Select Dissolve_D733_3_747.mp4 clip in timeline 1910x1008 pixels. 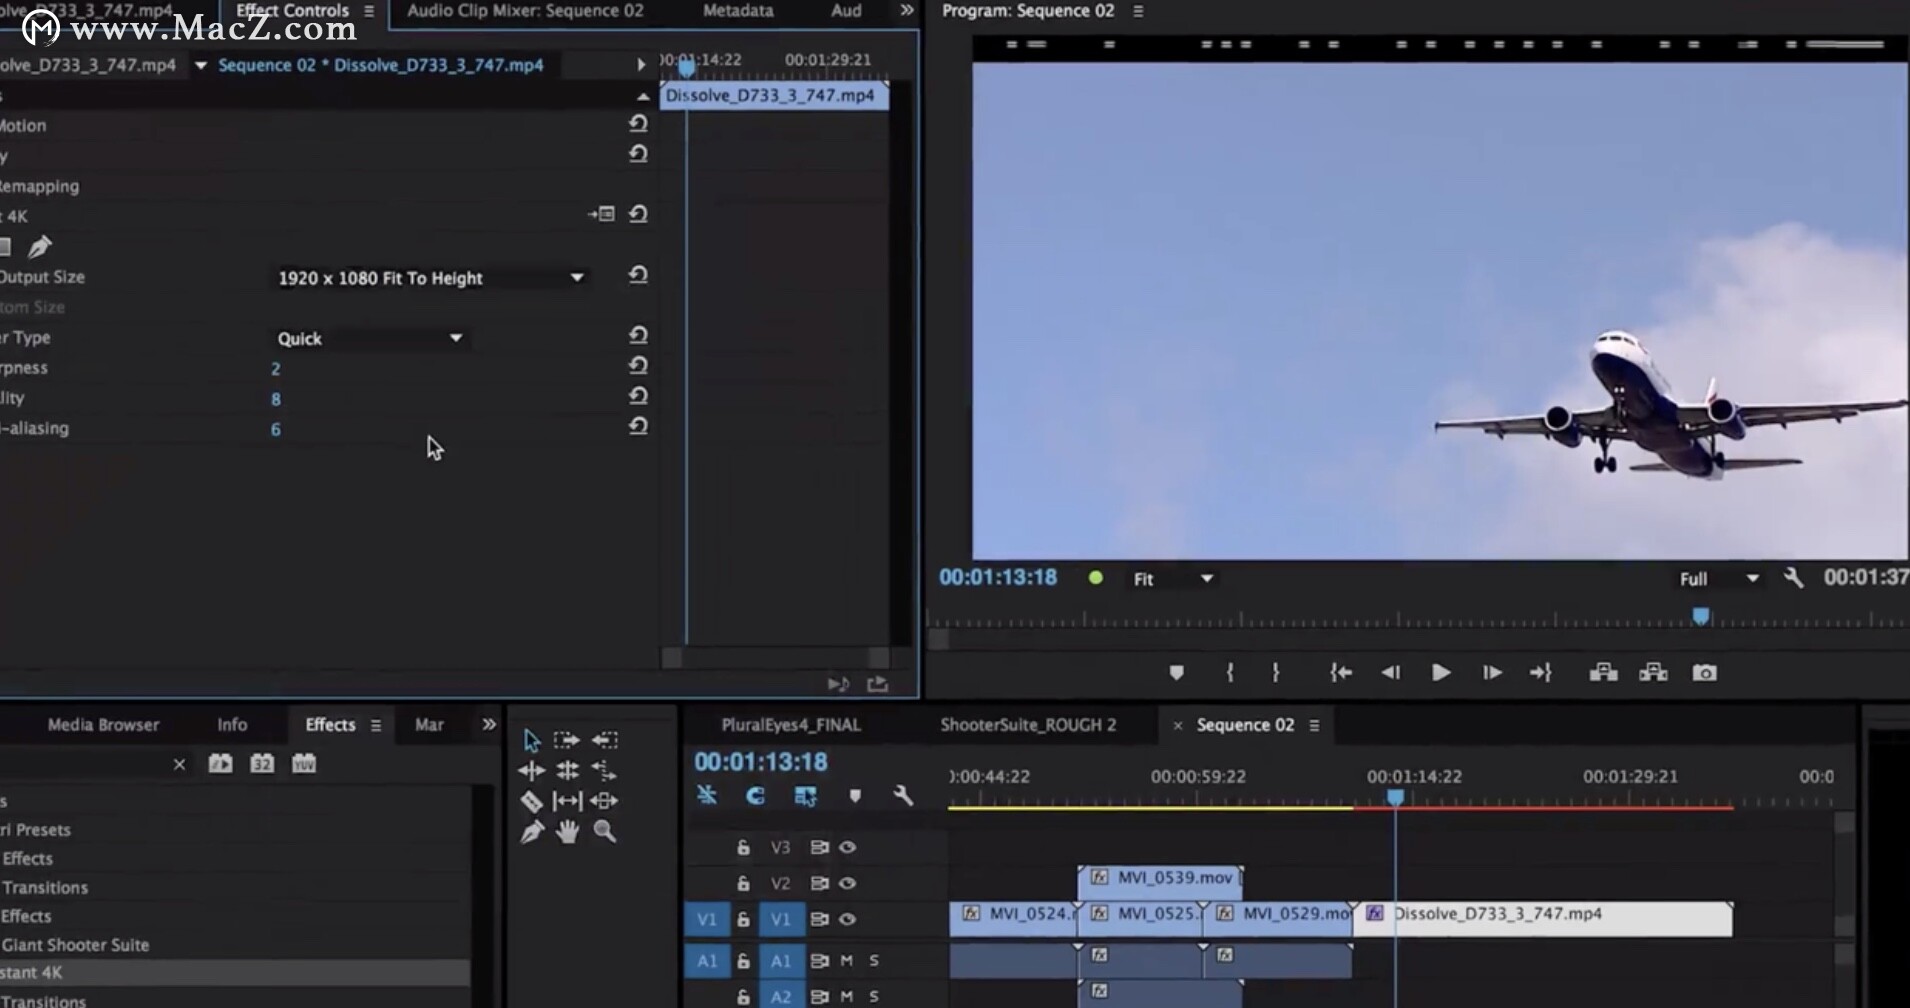(x=1543, y=919)
